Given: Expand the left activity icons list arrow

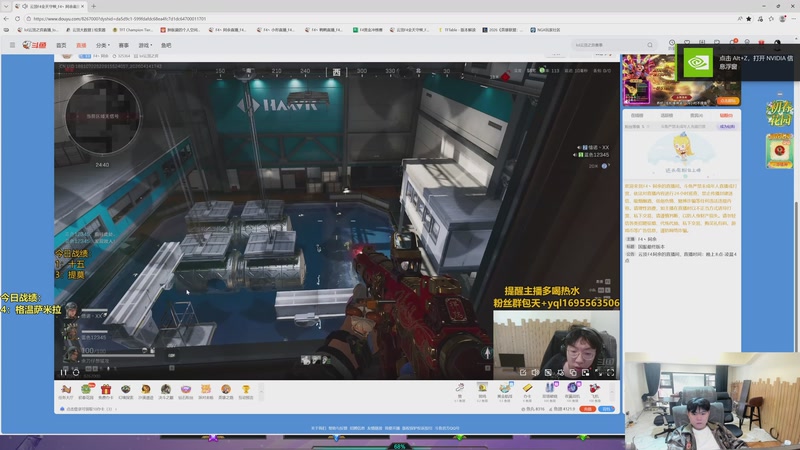Looking at the screenshot, I should [x=261, y=391].
